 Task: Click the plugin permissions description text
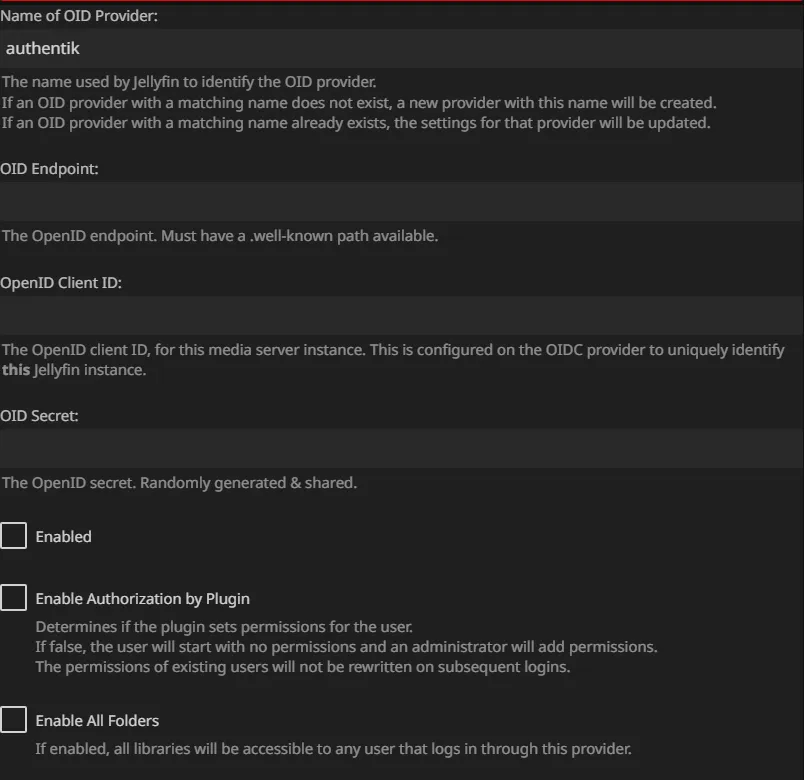click(x=346, y=647)
